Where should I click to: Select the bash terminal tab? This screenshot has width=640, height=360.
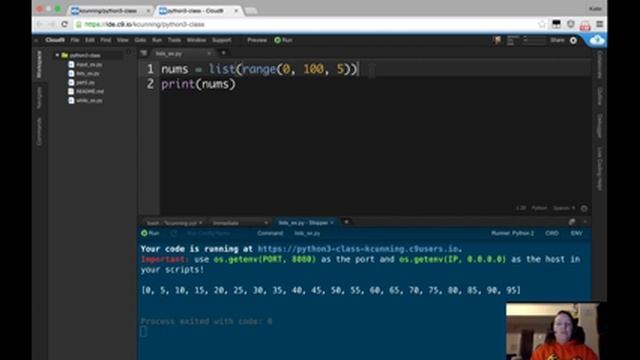pyautogui.click(x=174, y=223)
